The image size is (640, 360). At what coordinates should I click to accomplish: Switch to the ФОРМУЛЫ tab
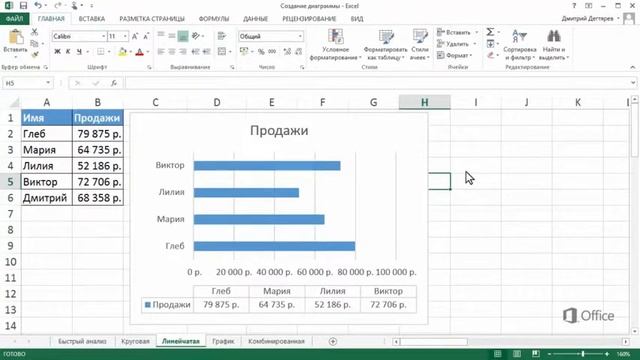click(214, 19)
